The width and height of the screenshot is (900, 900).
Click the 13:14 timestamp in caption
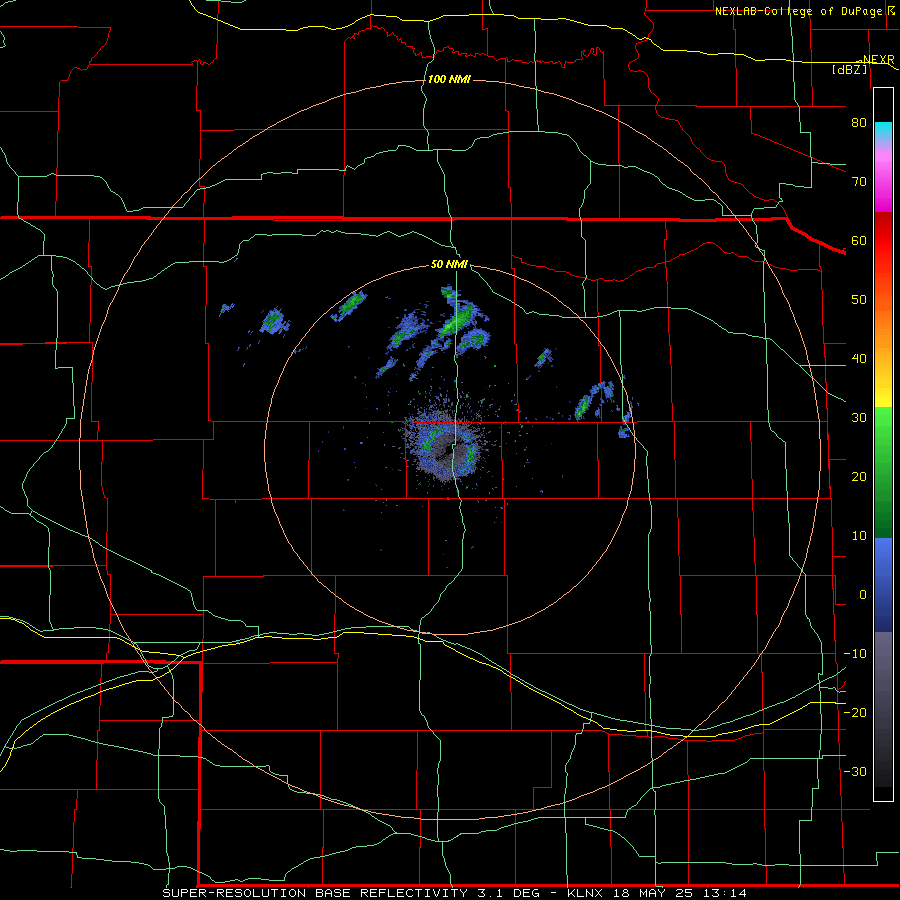725,893
